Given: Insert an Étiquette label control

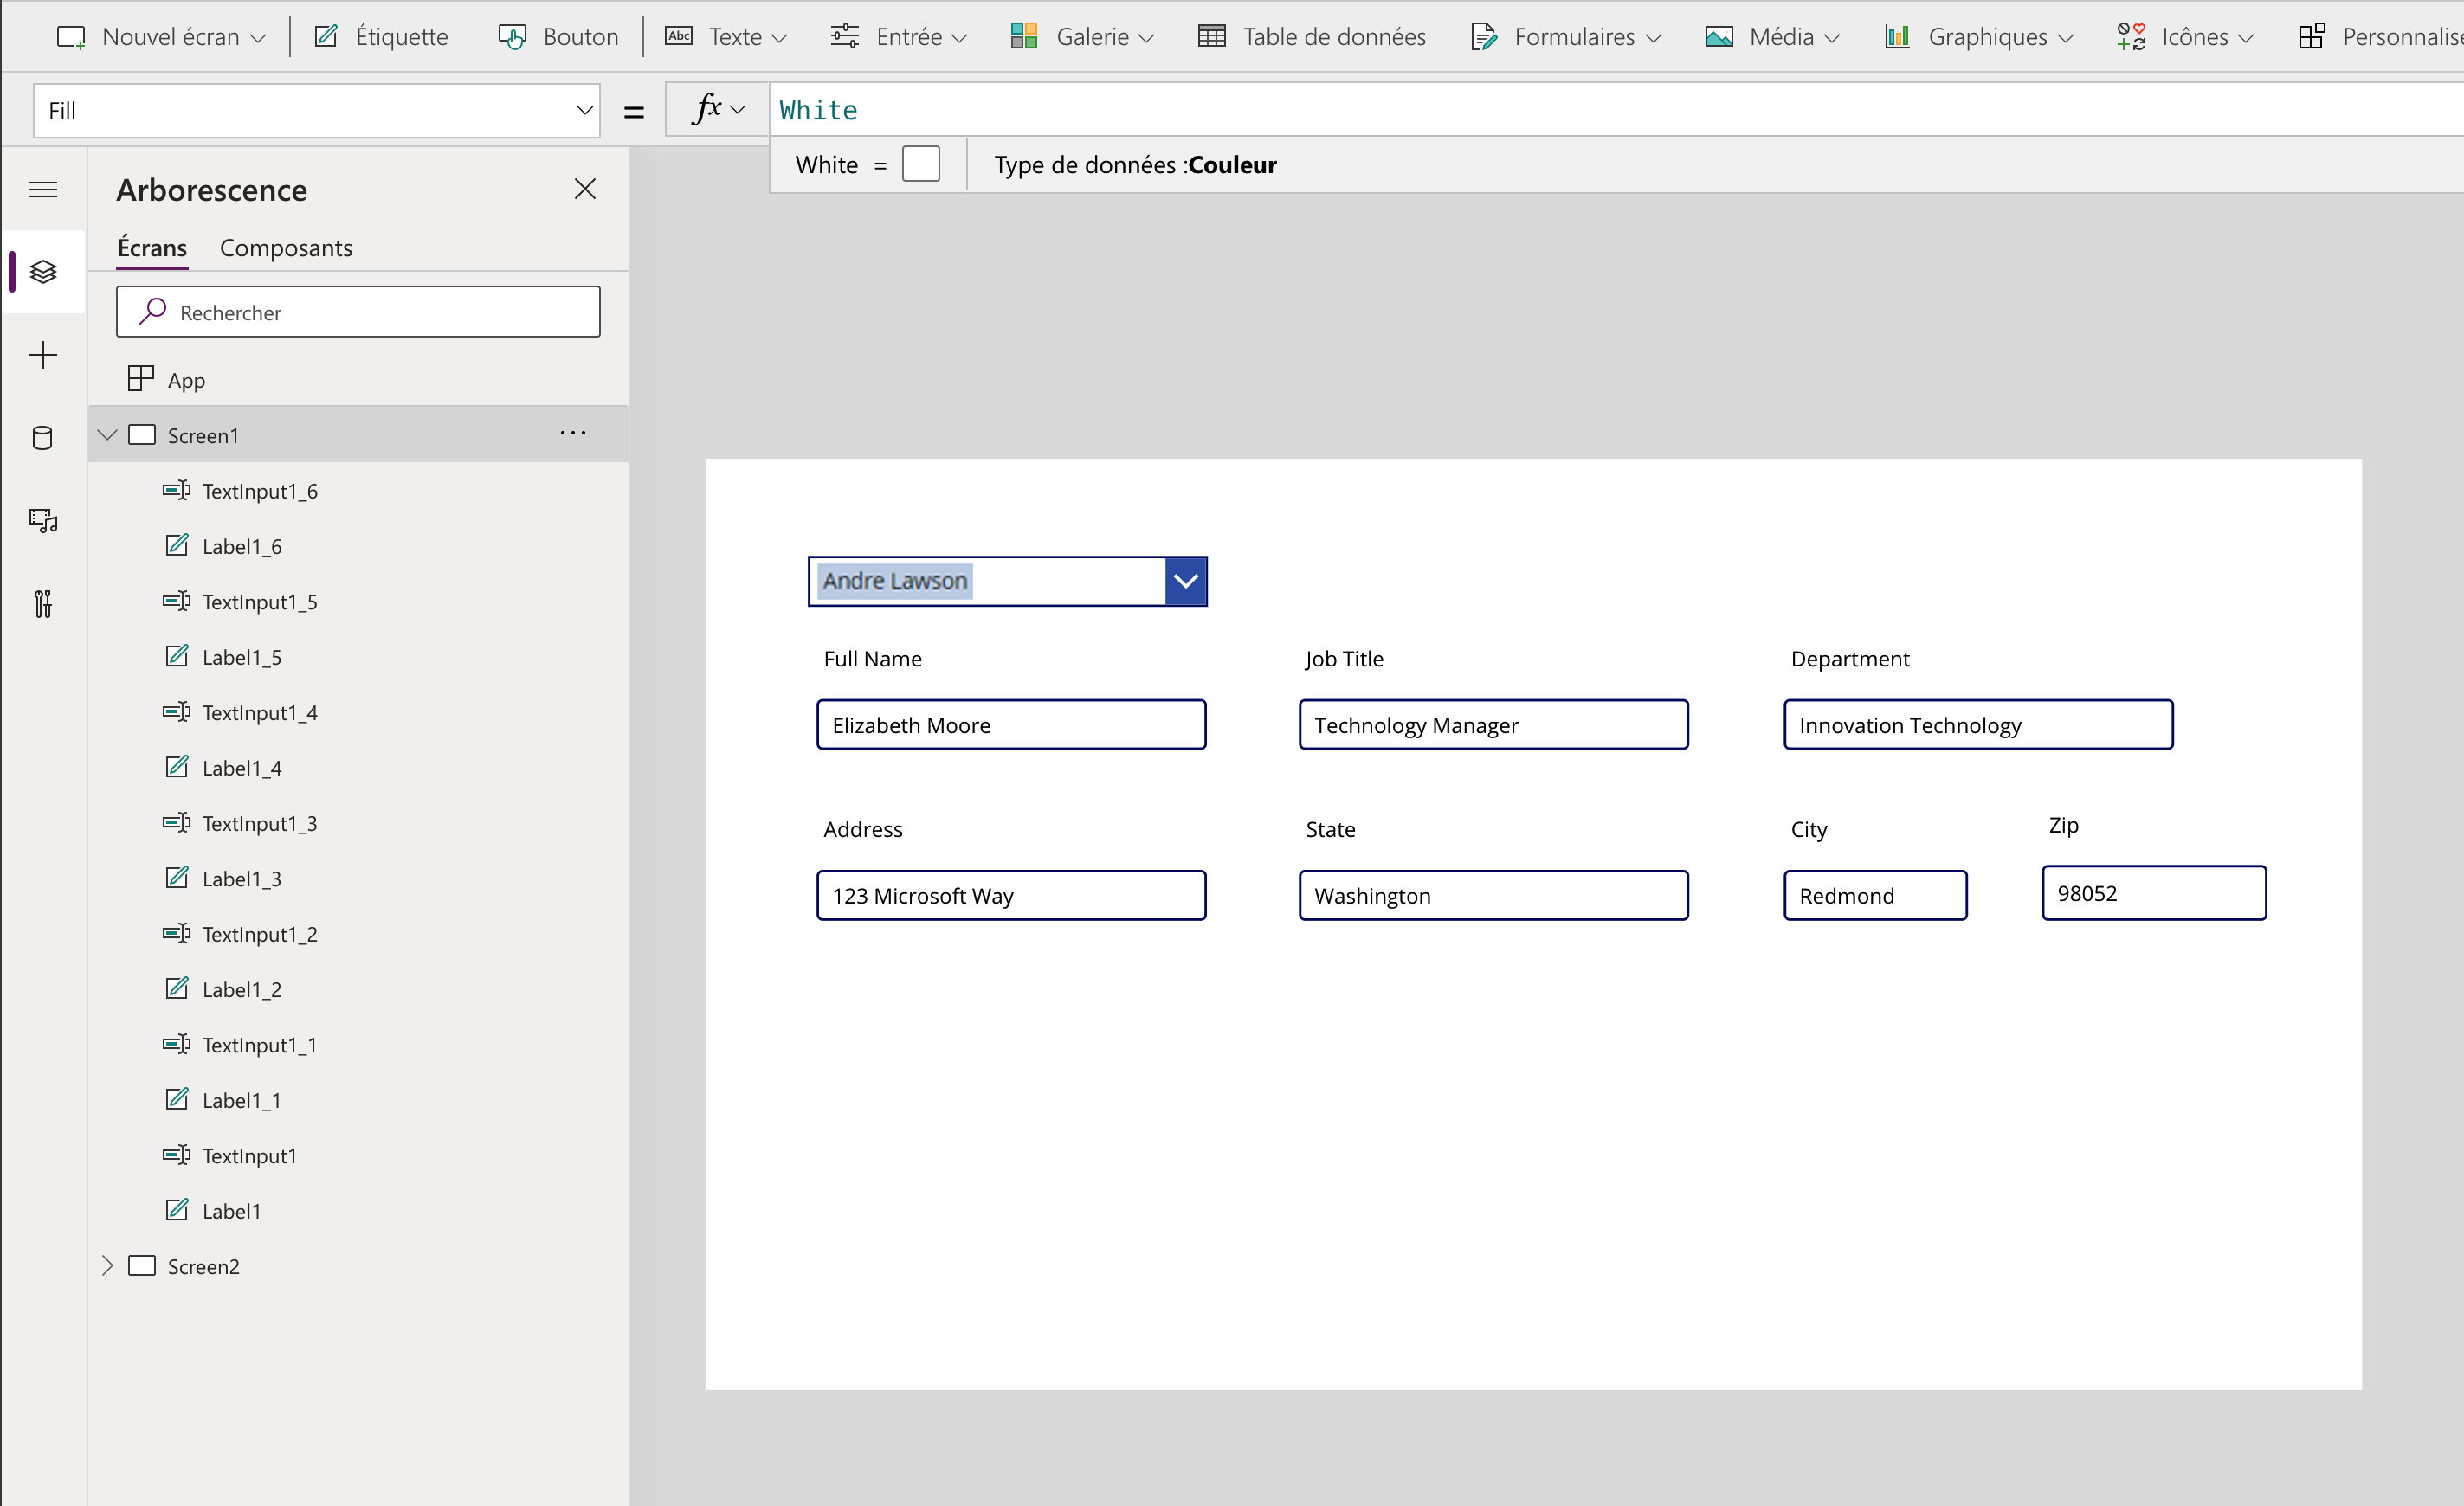Looking at the screenshot, I should 381,37.
